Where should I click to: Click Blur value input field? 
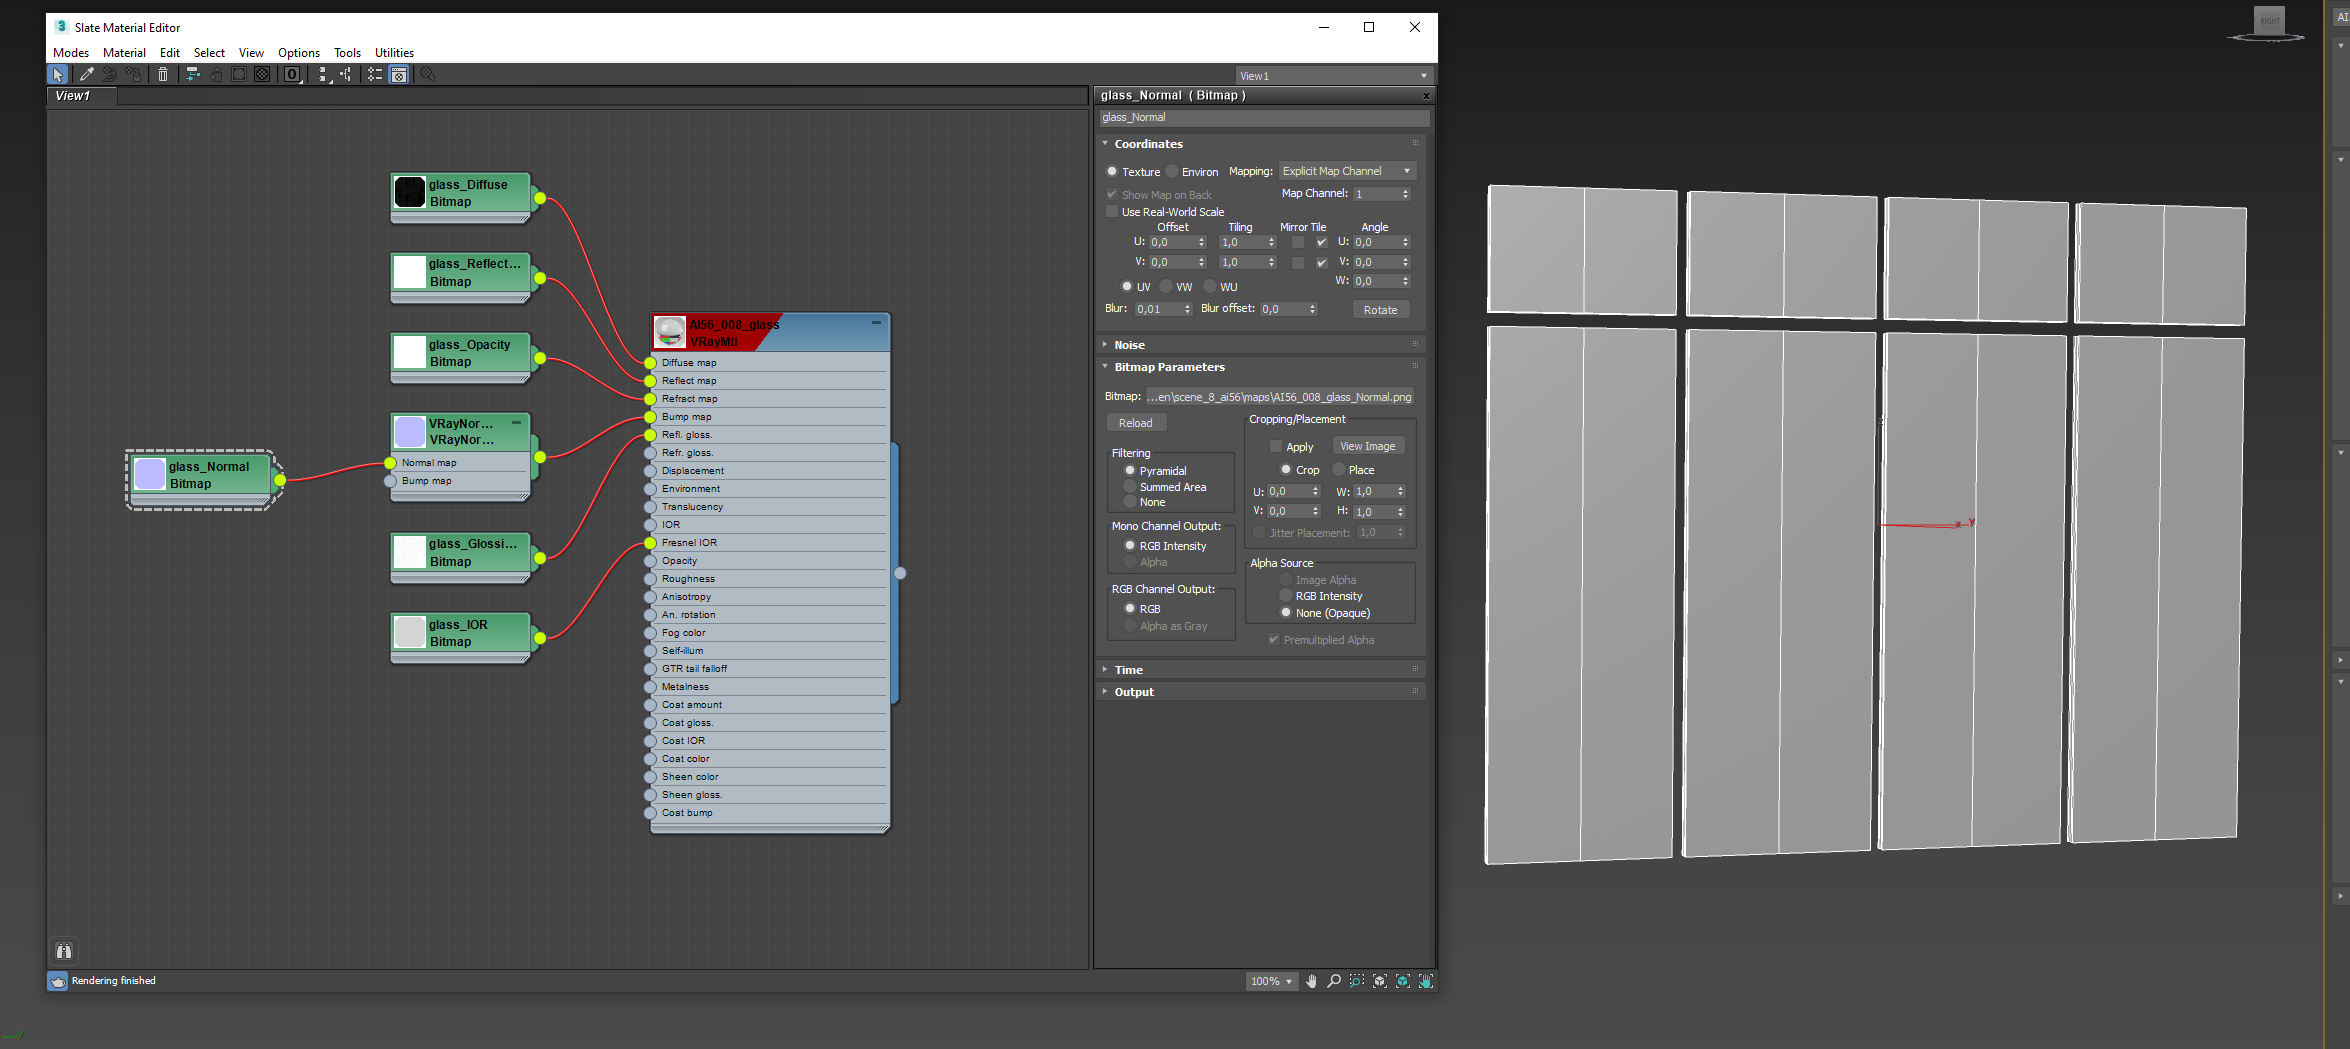click(x=1158, y=309)
